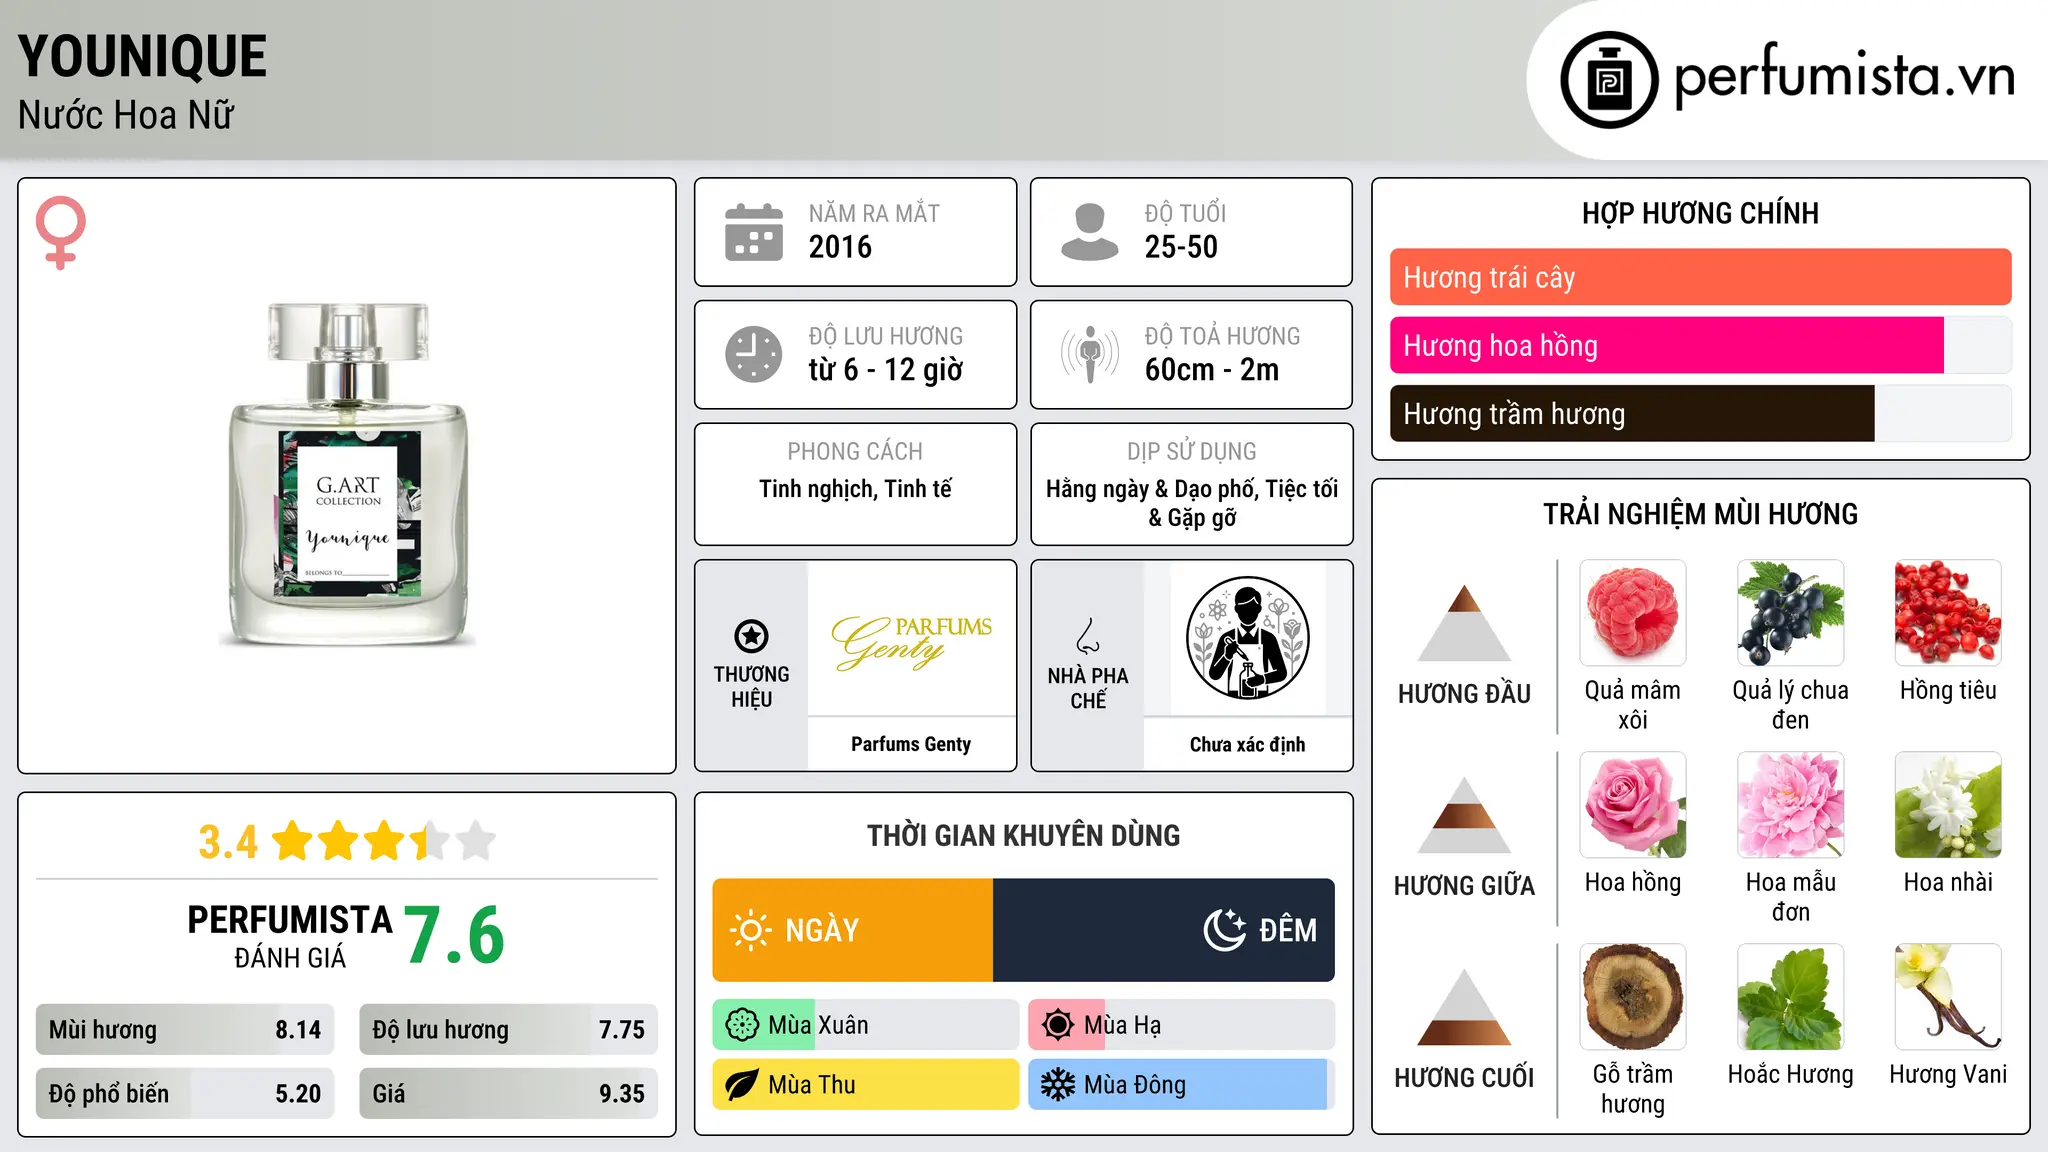Select the Gỗ trầm hương note image
This screenshot has height=1152, width=2048.
coord(1633,997)
